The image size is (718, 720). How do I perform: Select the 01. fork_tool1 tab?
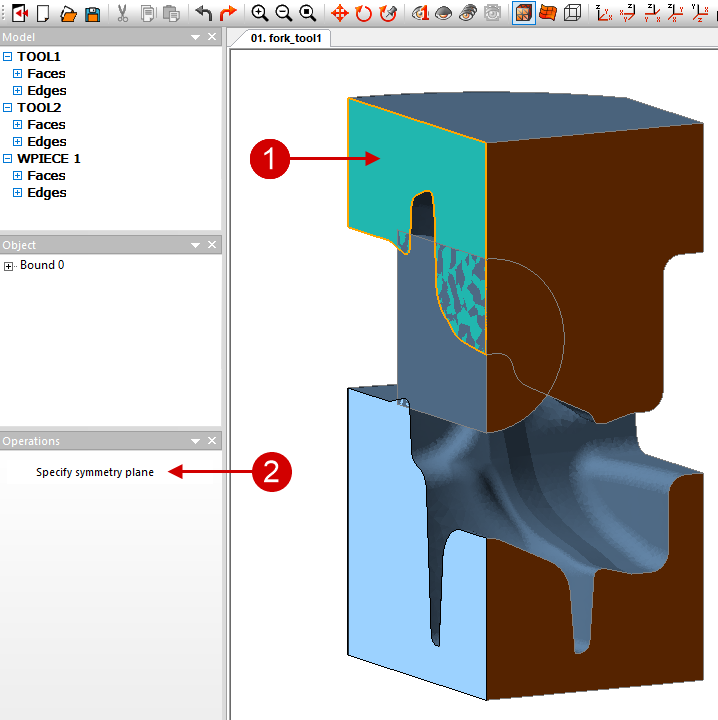click(280, 39)
